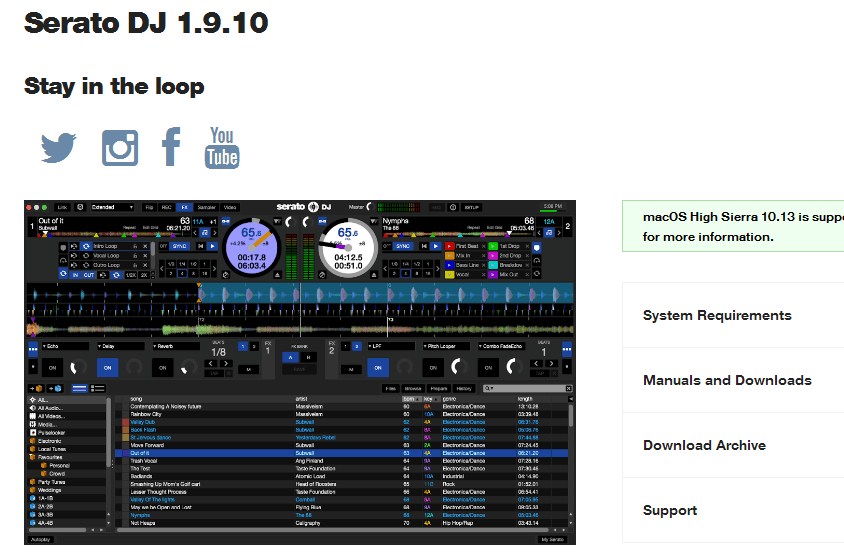Select the FX panel tab
Image resolution: width=844 pixels, height=559 pixels.
[x=185, y=207]
